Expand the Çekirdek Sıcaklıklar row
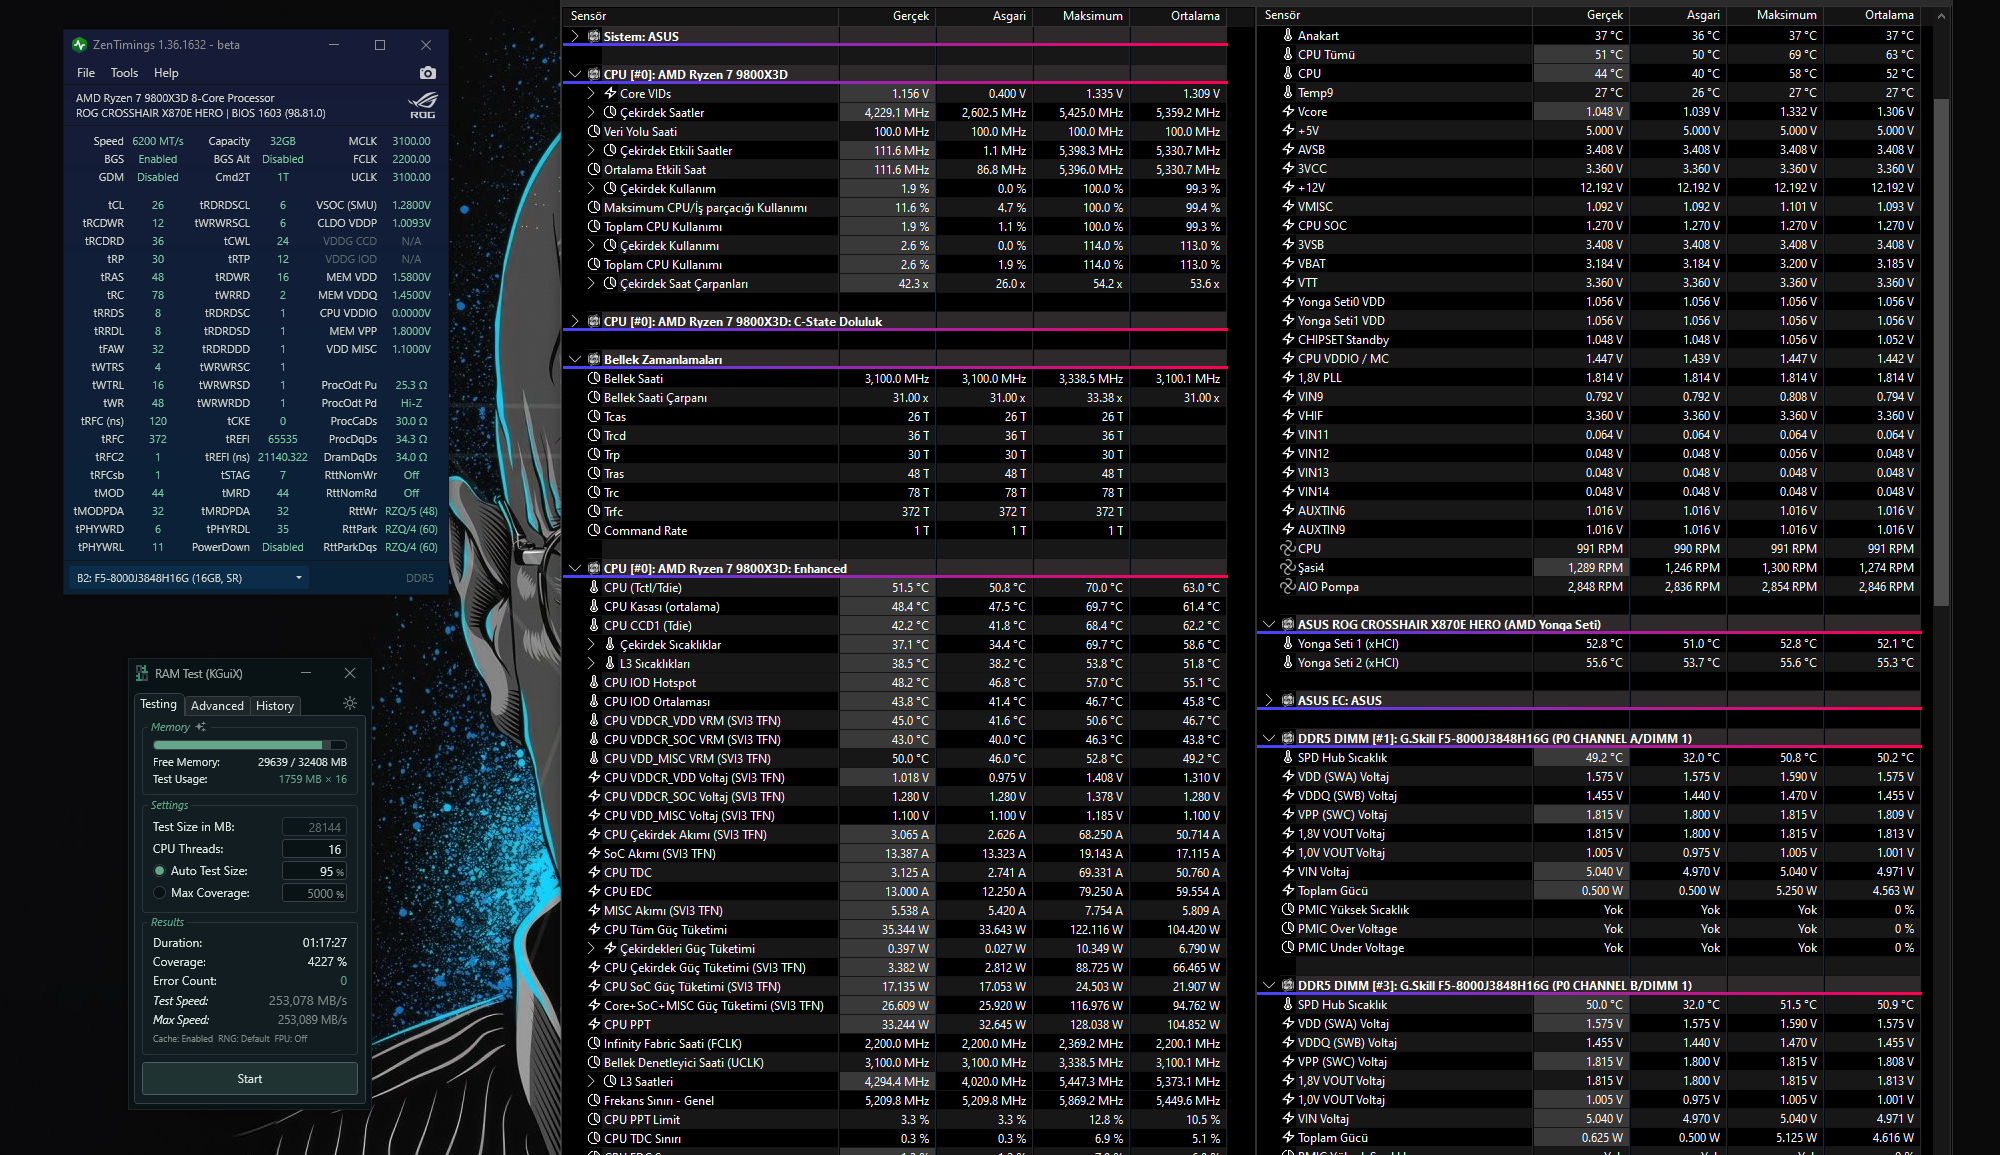The height and width of the screenshot is (1155, 2000). coord(591,645)
